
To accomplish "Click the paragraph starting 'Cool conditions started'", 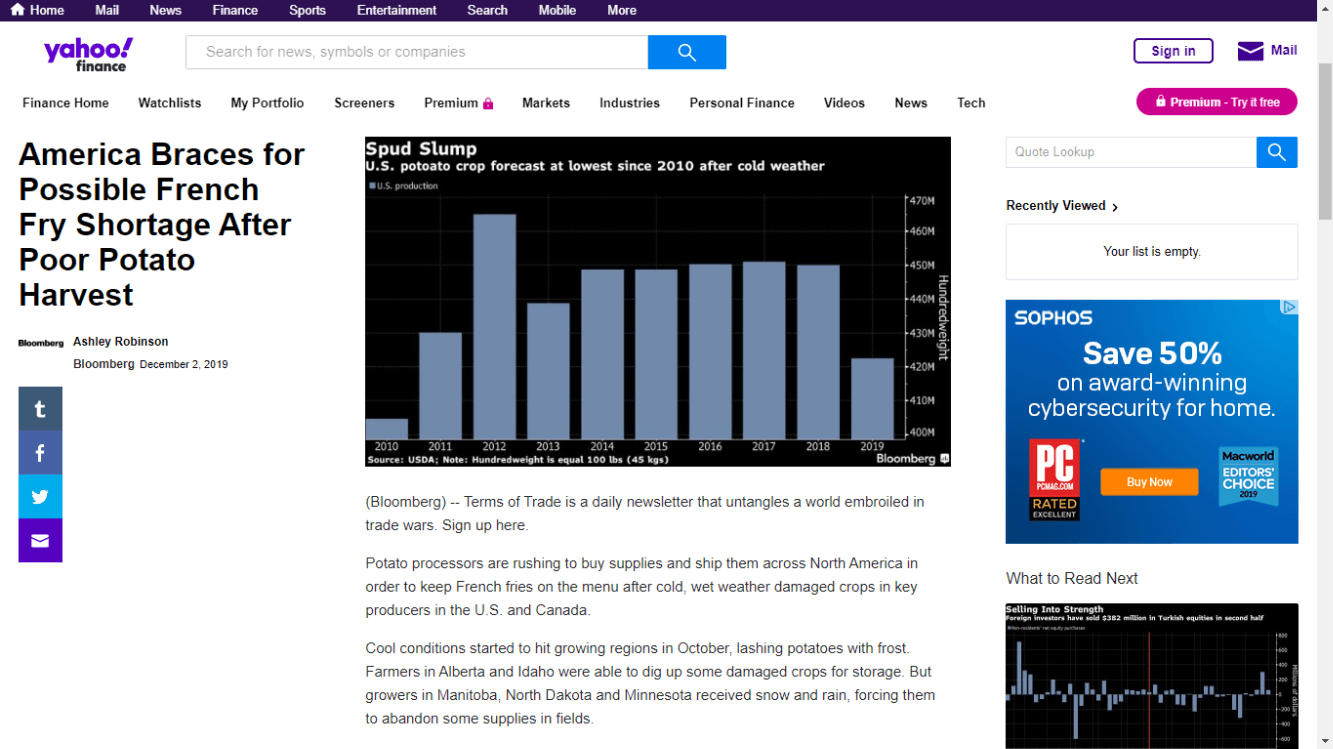I will click(x=650, y=683).
